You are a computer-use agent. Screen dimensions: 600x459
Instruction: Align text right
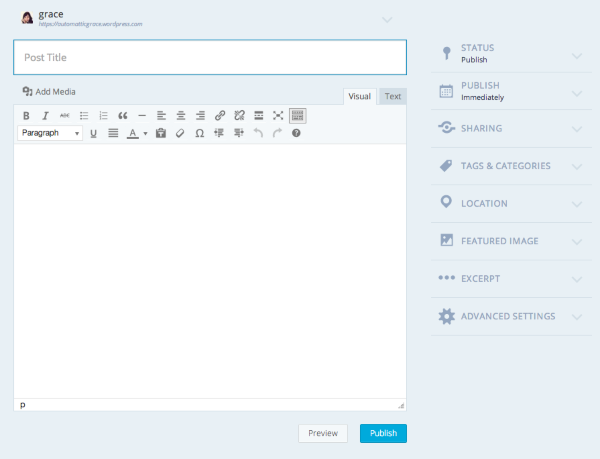coord(200,116)
